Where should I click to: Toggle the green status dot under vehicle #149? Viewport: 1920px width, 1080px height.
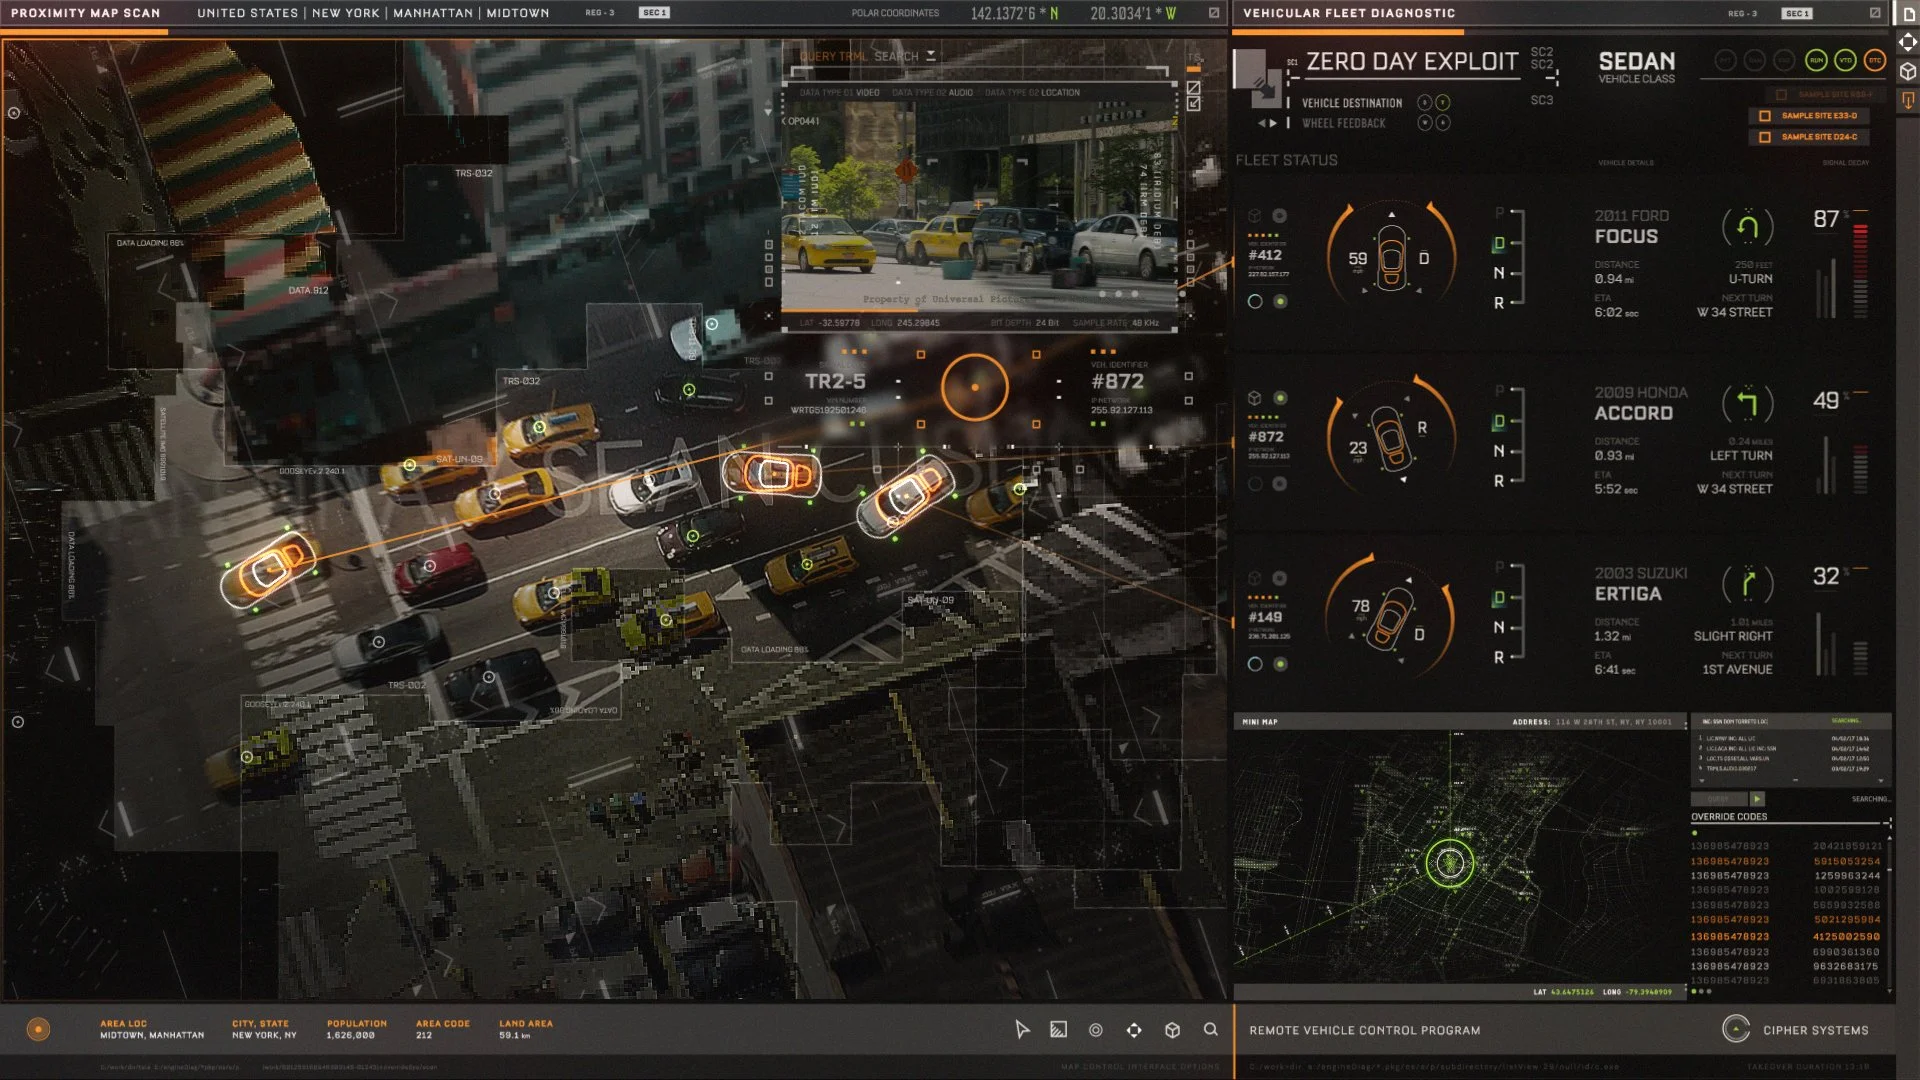tap(1280, 664)
